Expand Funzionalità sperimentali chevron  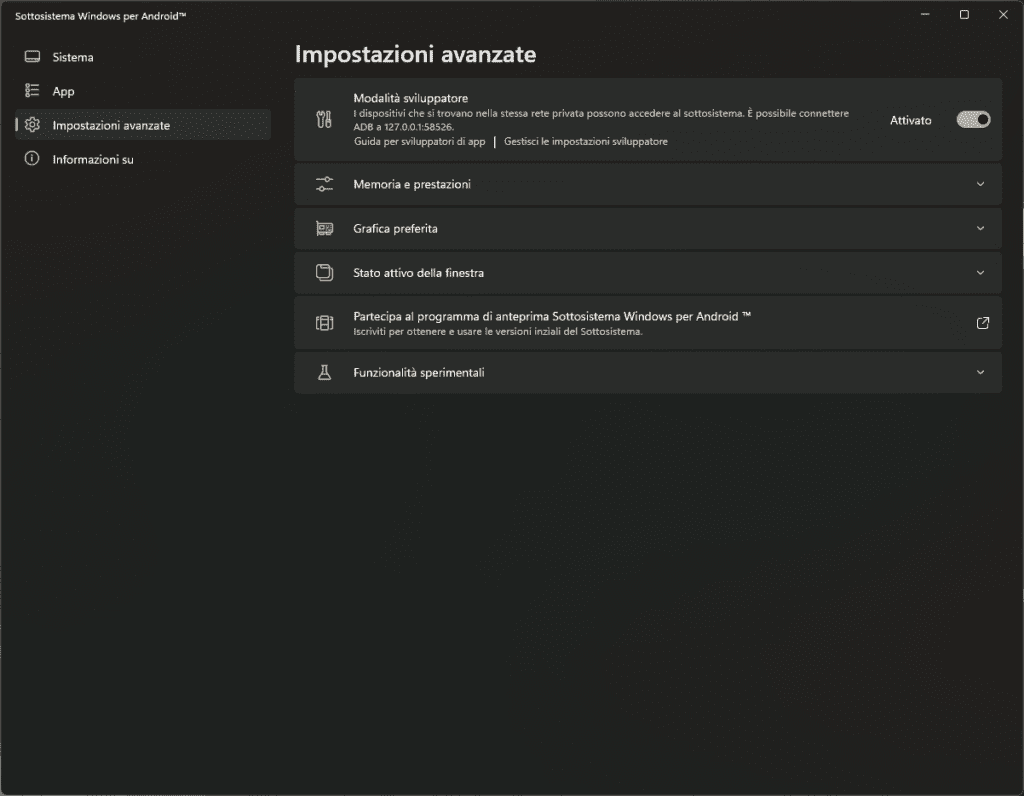(x=980, y=372)
